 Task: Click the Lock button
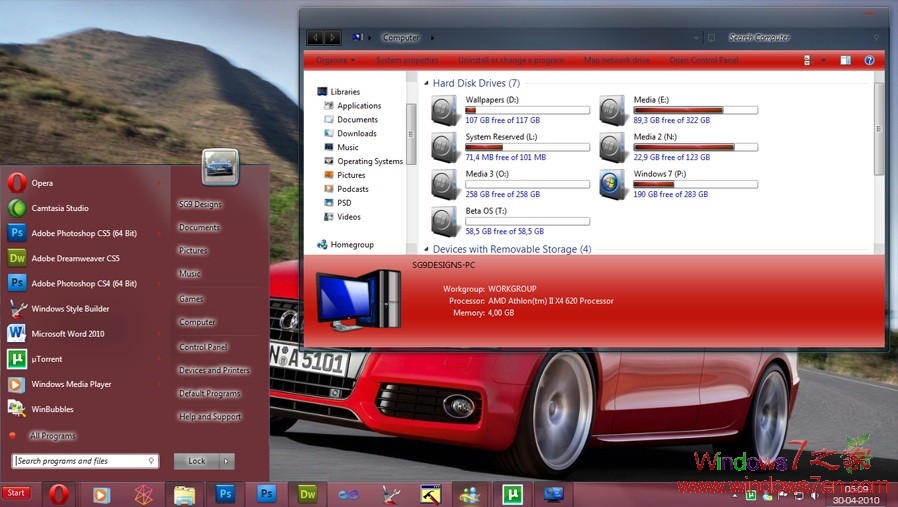coord(196,461)
